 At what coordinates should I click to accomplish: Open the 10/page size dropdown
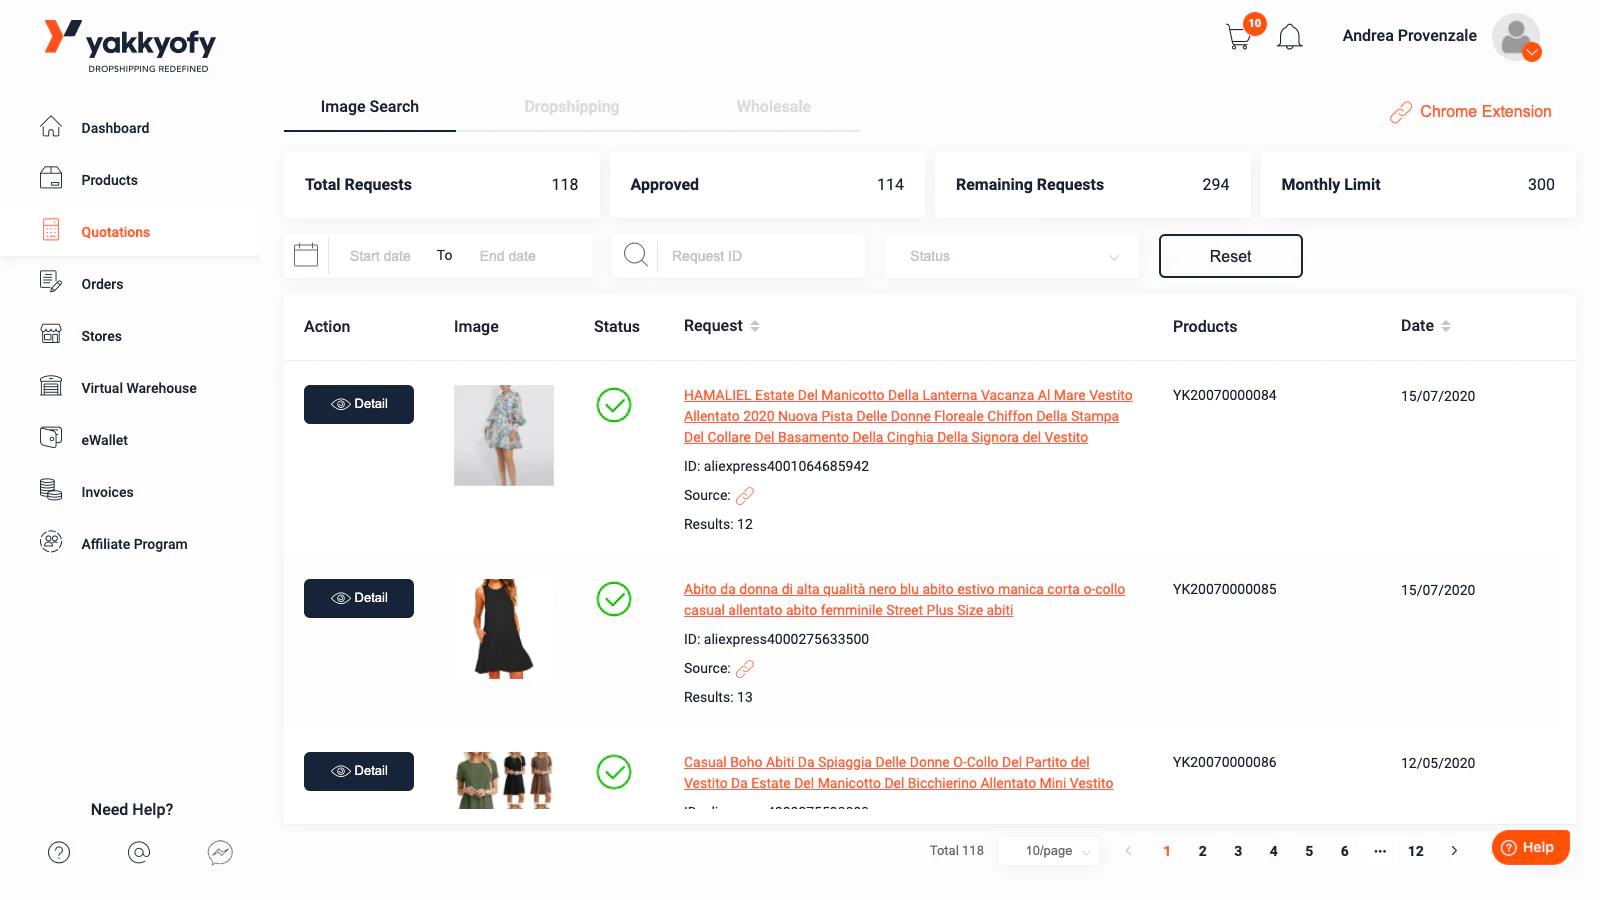(1056, 851)
